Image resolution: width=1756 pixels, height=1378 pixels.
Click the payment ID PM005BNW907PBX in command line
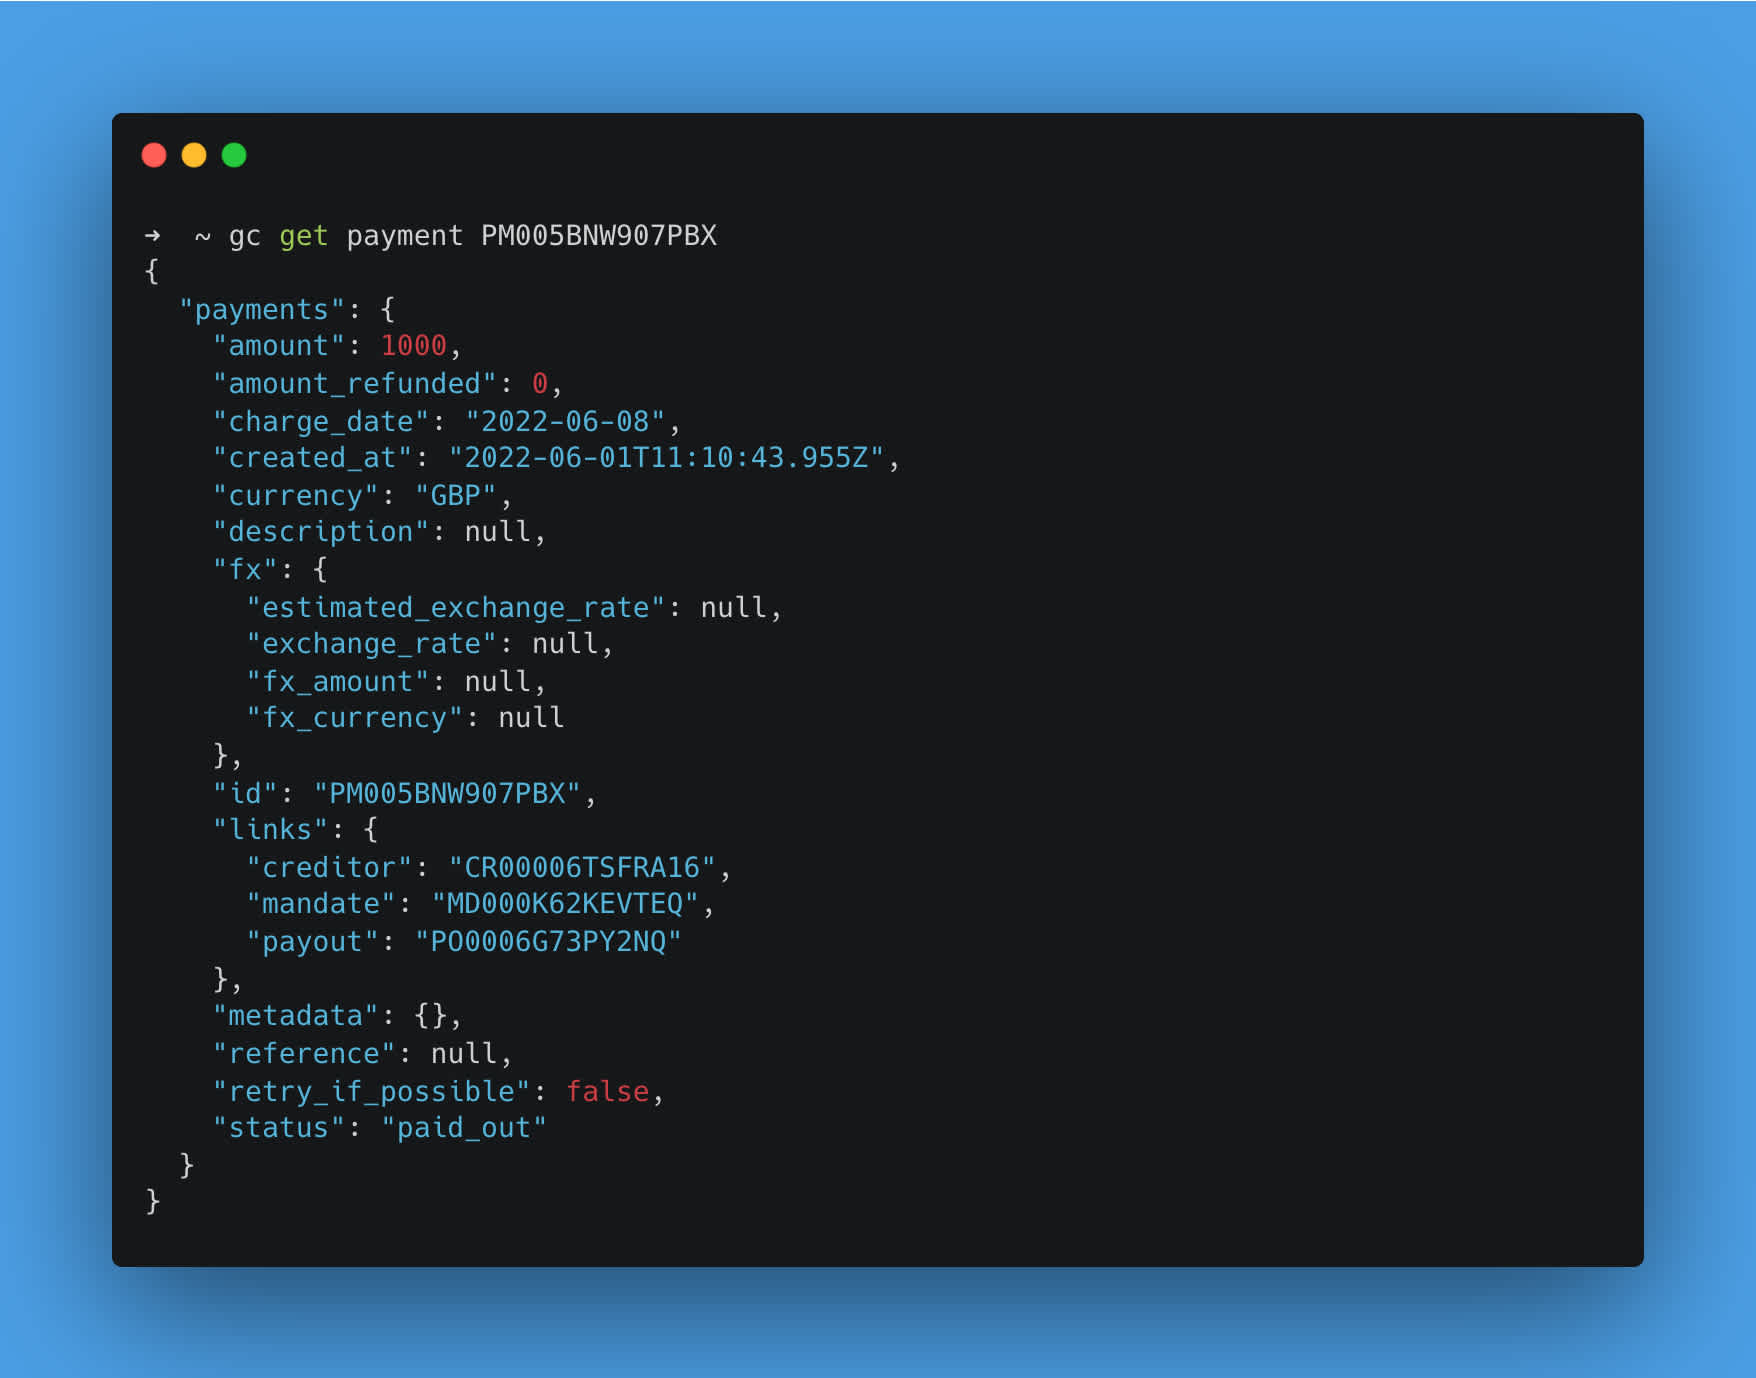coord(599,236)
